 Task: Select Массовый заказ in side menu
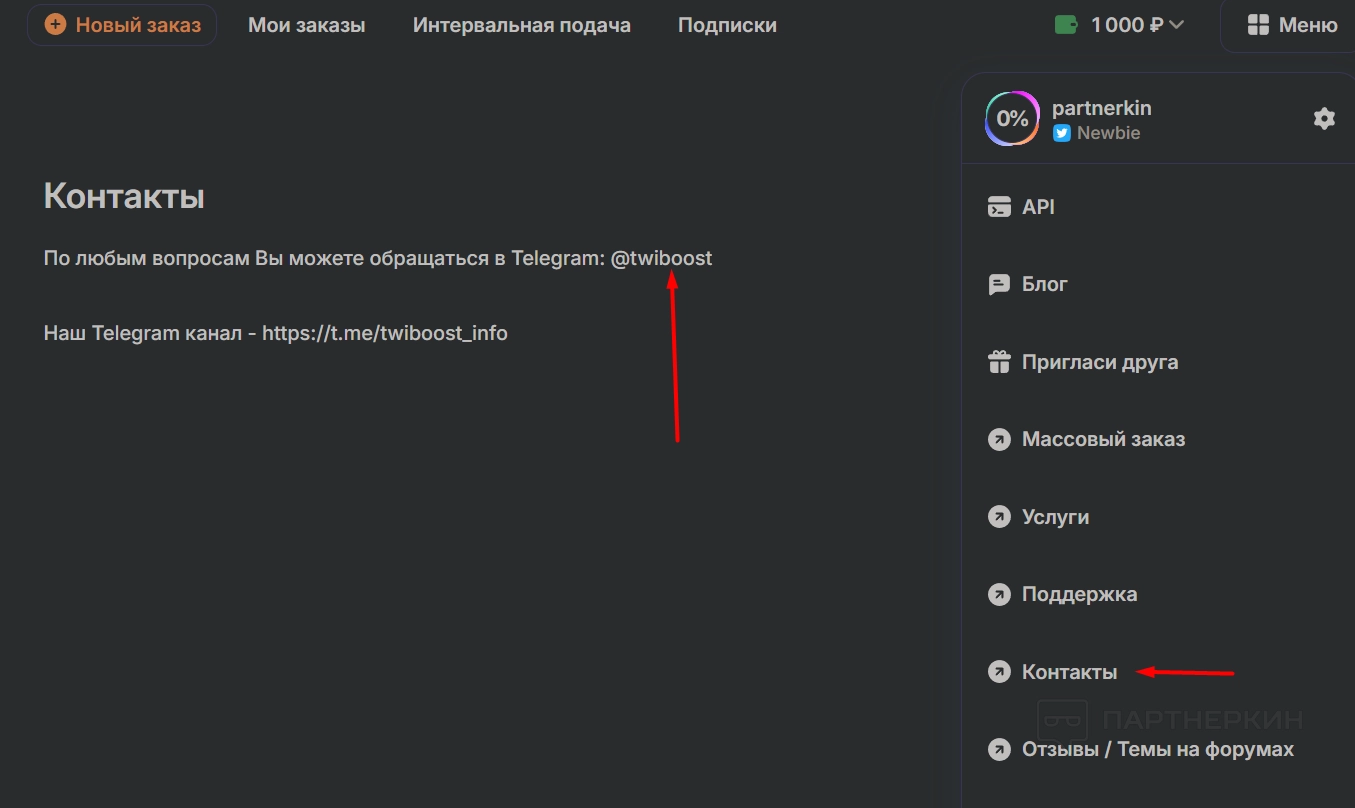coord(1103,439)
